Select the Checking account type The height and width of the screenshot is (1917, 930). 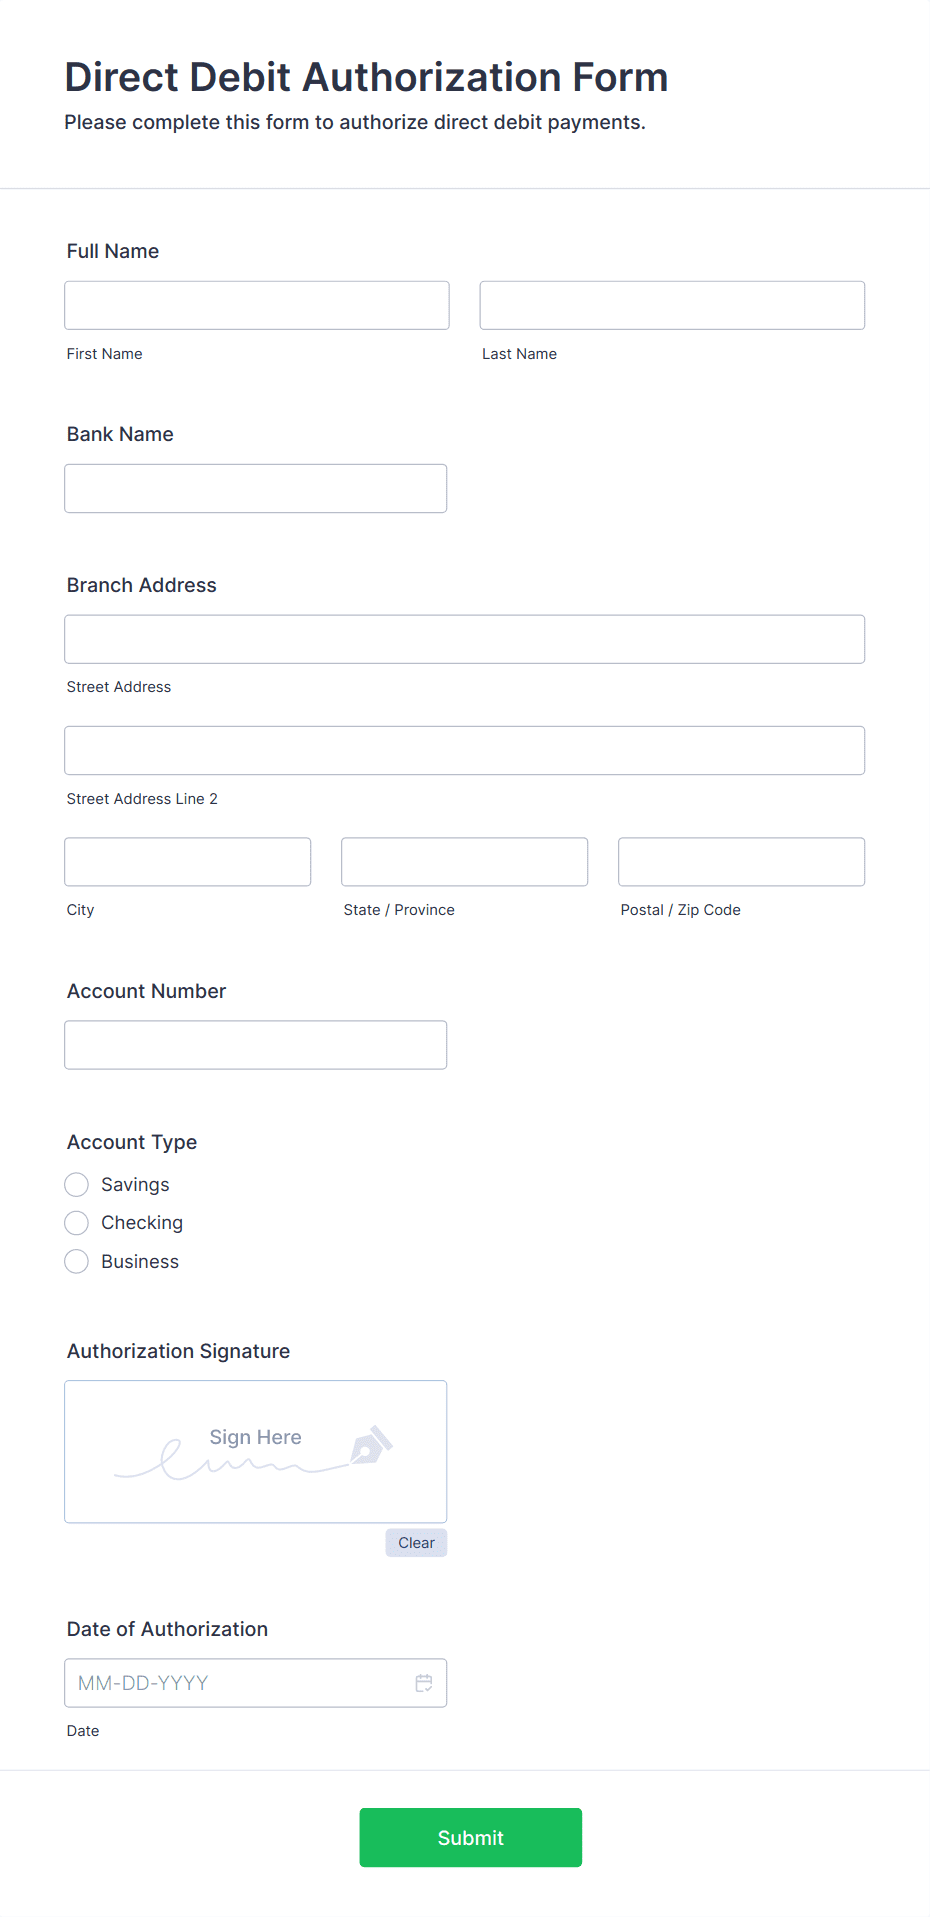point(76,1222)
